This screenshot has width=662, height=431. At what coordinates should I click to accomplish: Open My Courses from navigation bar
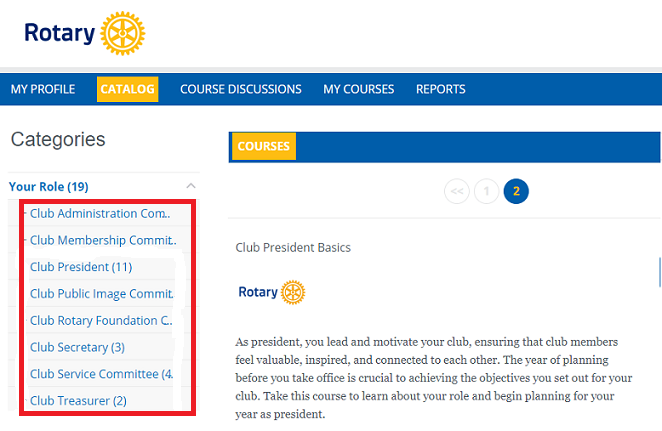358,89
